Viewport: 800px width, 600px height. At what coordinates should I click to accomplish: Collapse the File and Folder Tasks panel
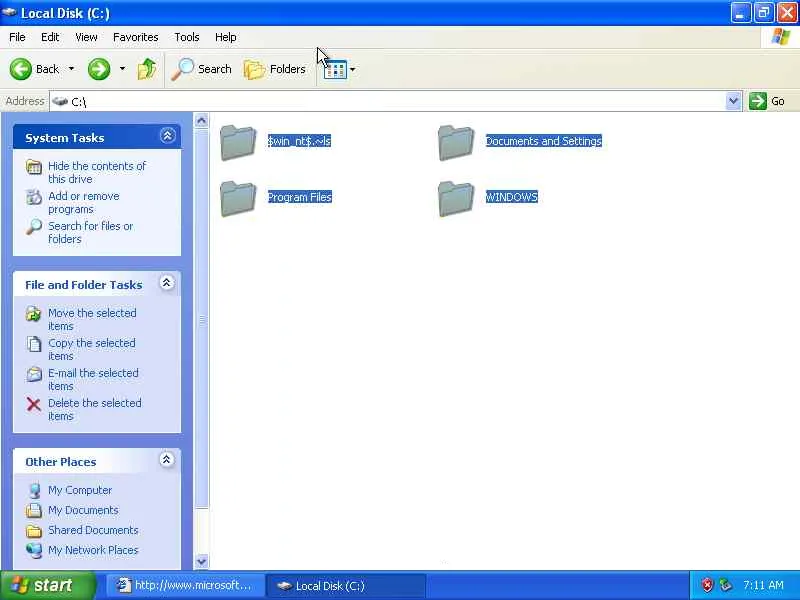click(x=166, y=283)
